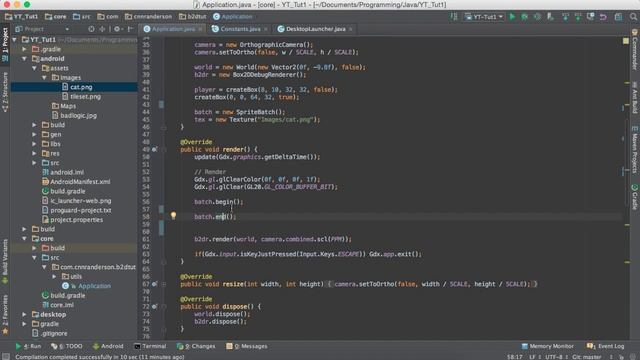The height and width of the screenshot is (360, 640).
Task: Open the project structure icon next to search
Action: [x=618, y=17]
